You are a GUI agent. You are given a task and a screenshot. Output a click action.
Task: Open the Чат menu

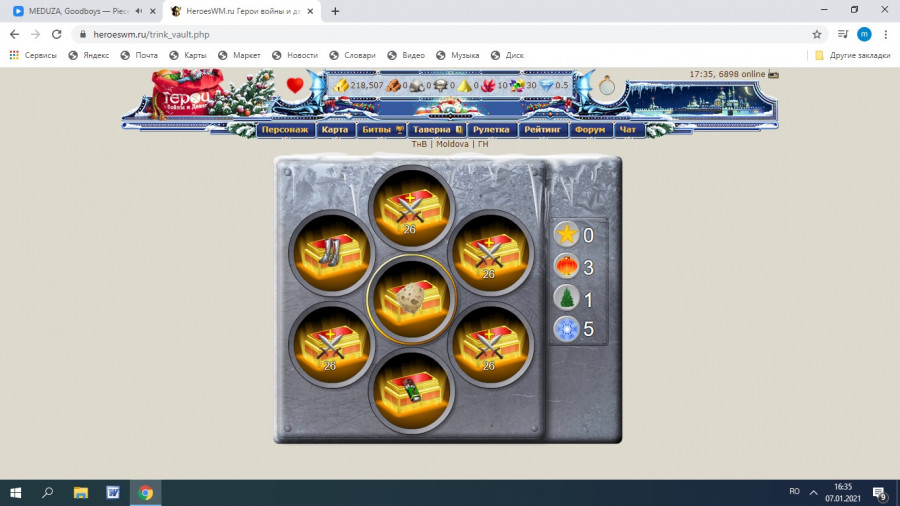point(628,130)
